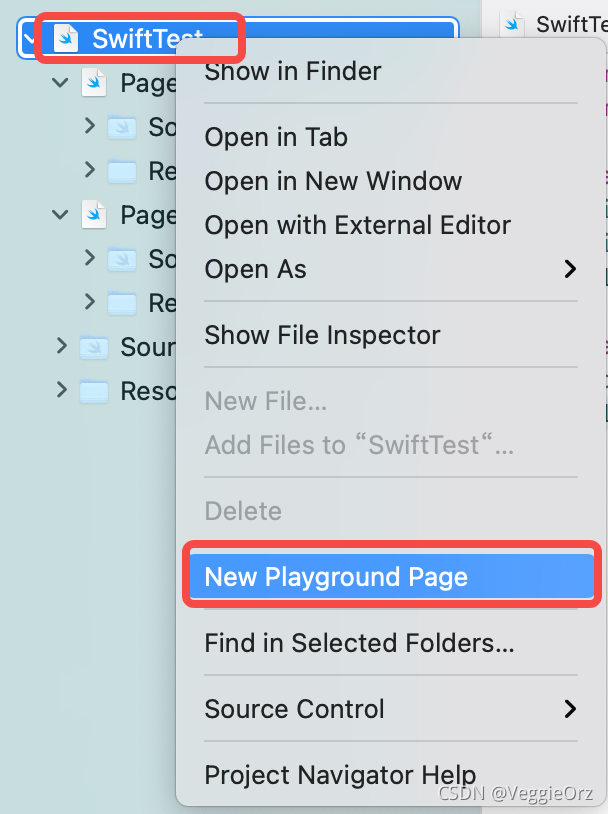Expand the Re folder under the second Page
608x814 pixels.
click(x=90, y=301)
